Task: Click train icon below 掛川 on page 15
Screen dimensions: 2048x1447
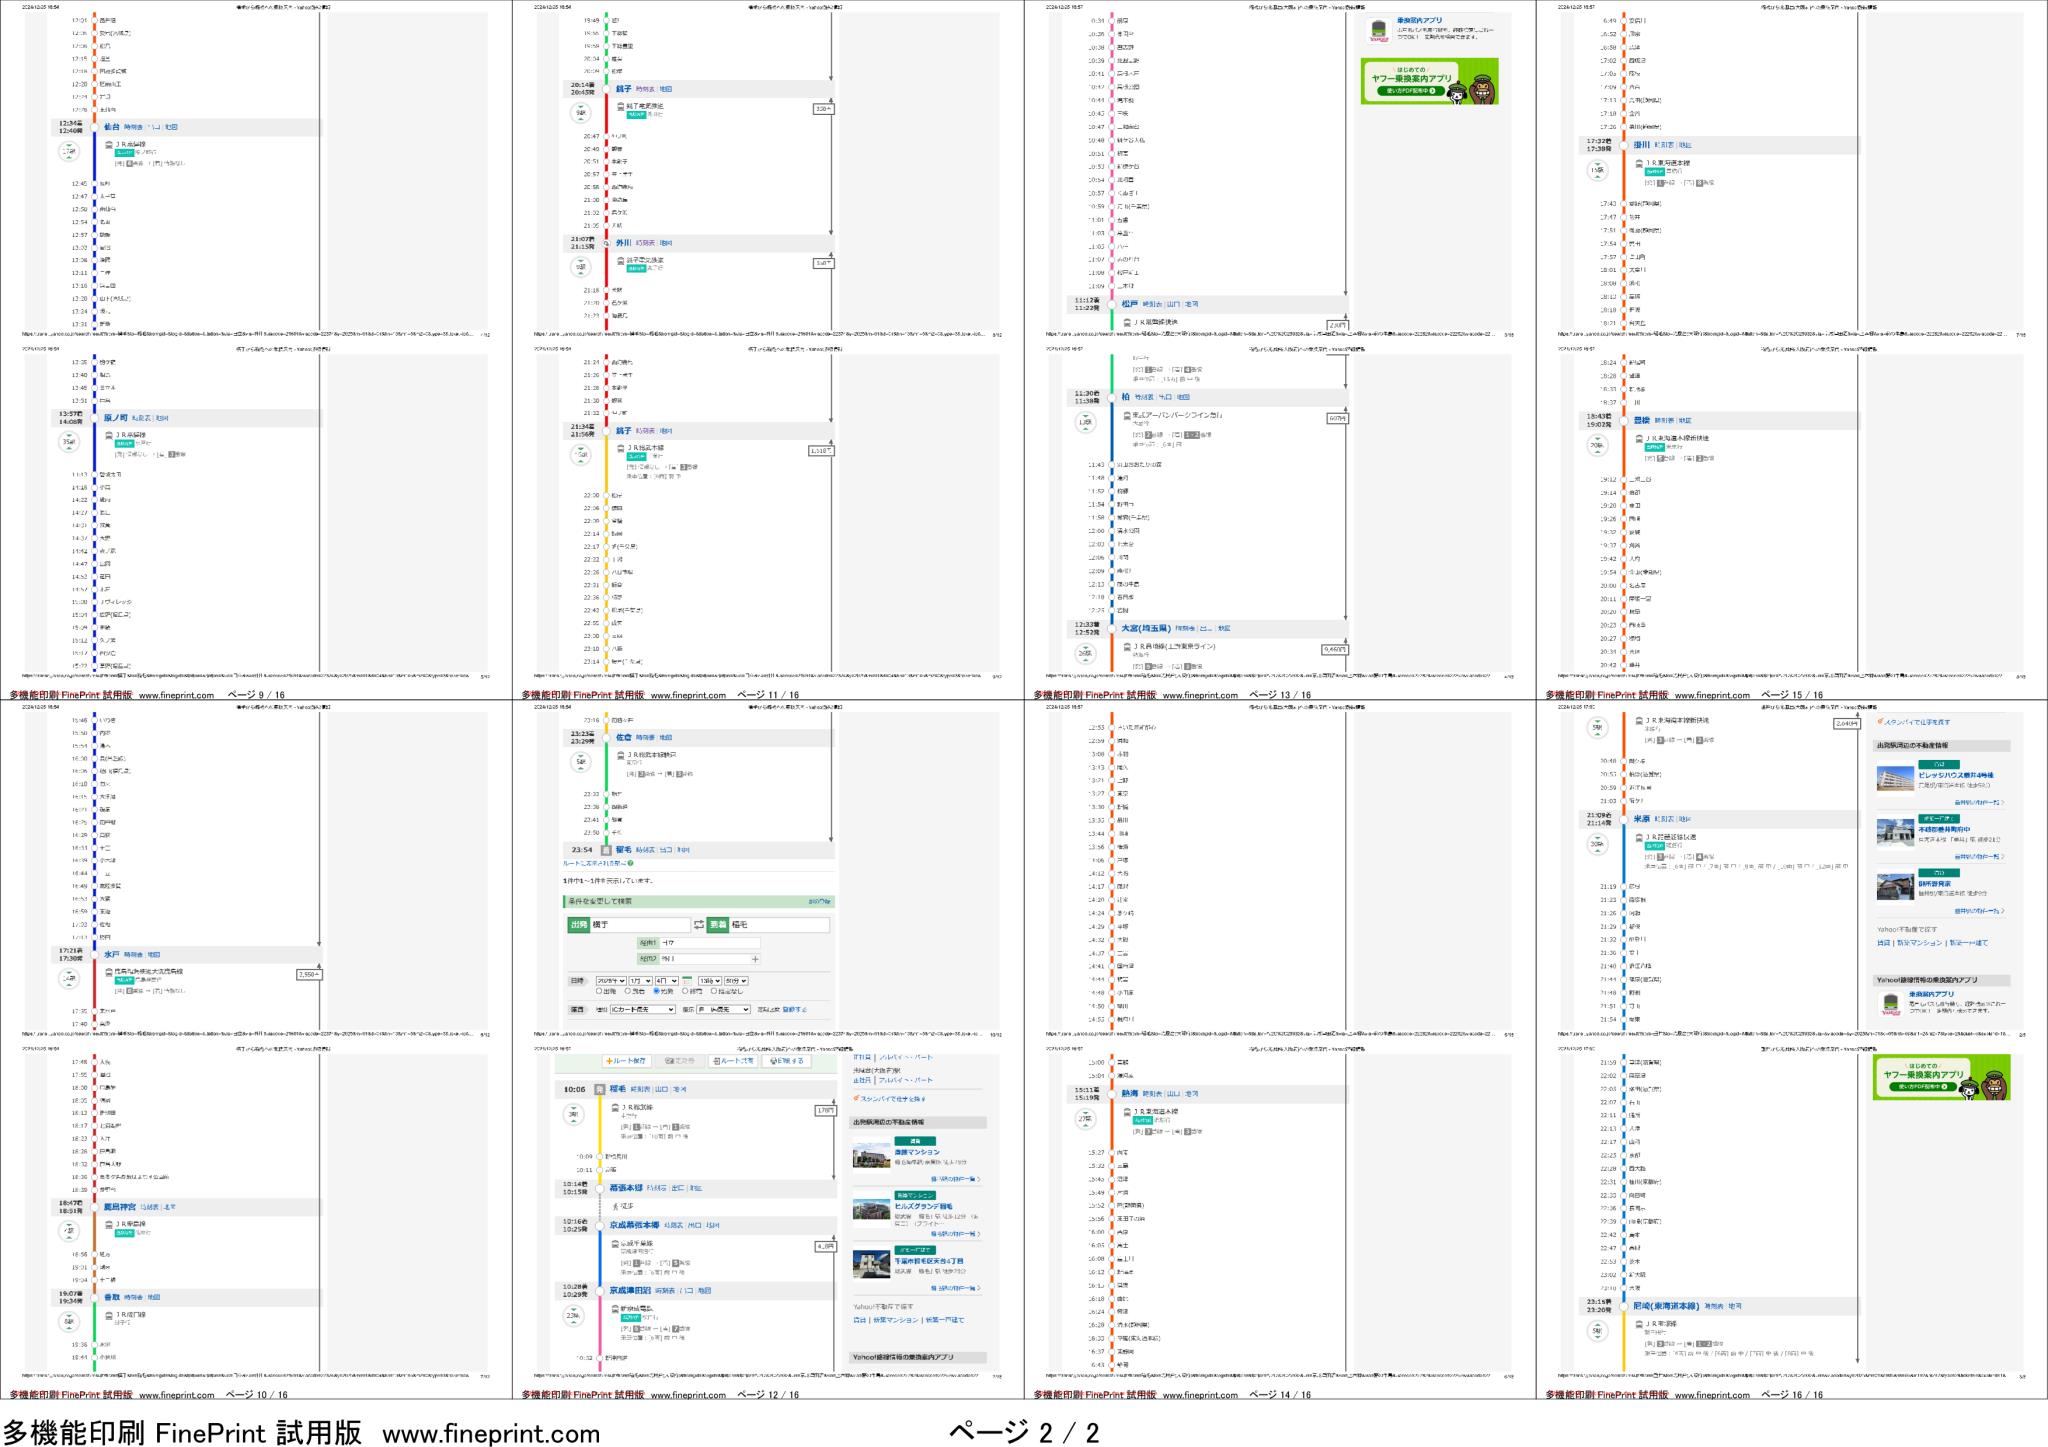Action: 1638,162
